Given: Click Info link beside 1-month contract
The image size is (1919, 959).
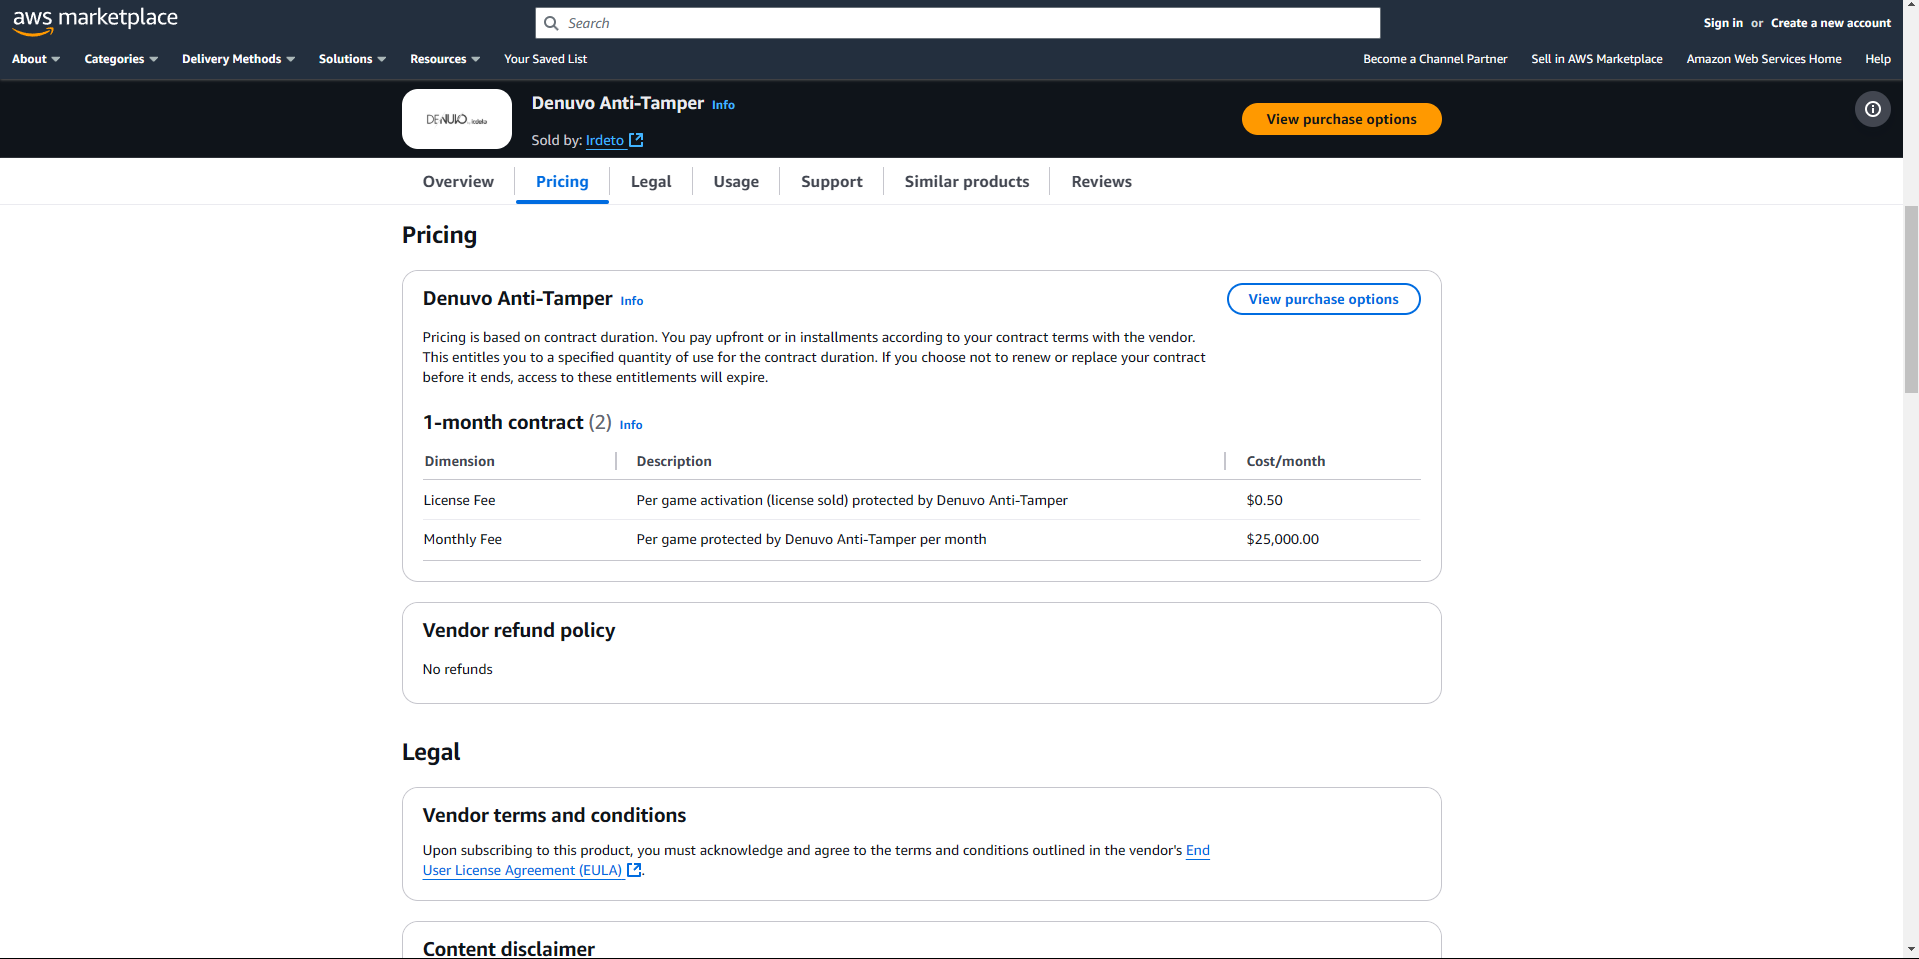Looking at the screenshot, I should (631, 425).
